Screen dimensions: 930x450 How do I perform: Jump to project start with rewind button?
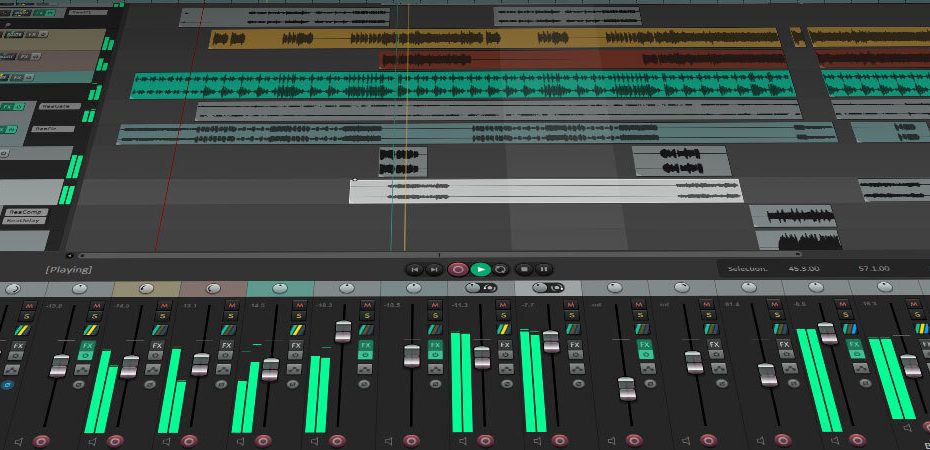[414, 269]
